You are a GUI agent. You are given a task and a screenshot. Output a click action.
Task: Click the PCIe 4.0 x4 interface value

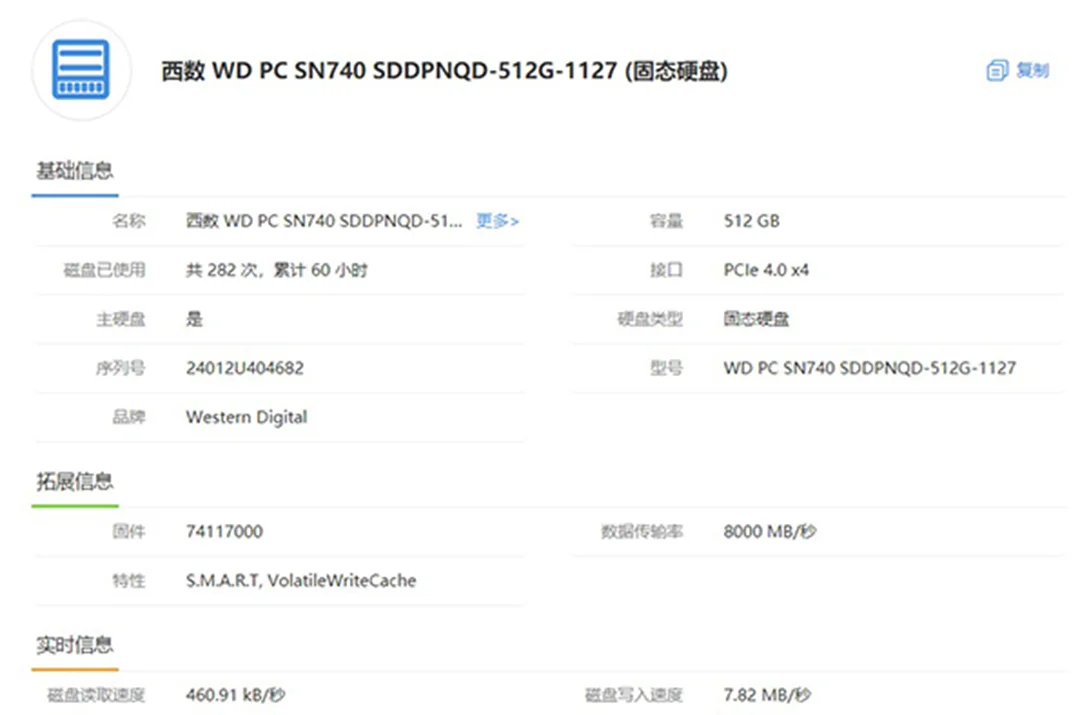click(x=766, y=270)
